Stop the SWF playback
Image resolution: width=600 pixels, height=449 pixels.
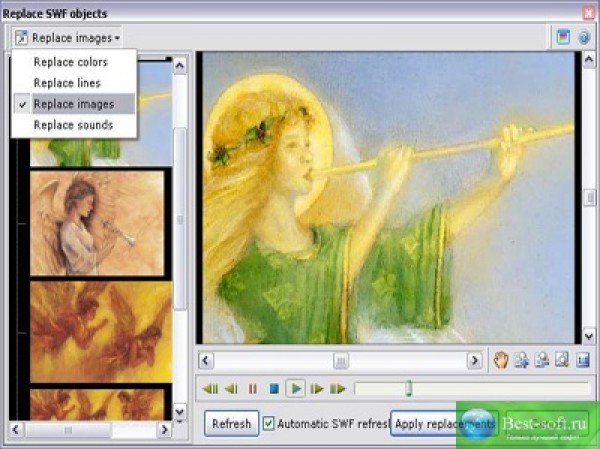coord(274,389)
